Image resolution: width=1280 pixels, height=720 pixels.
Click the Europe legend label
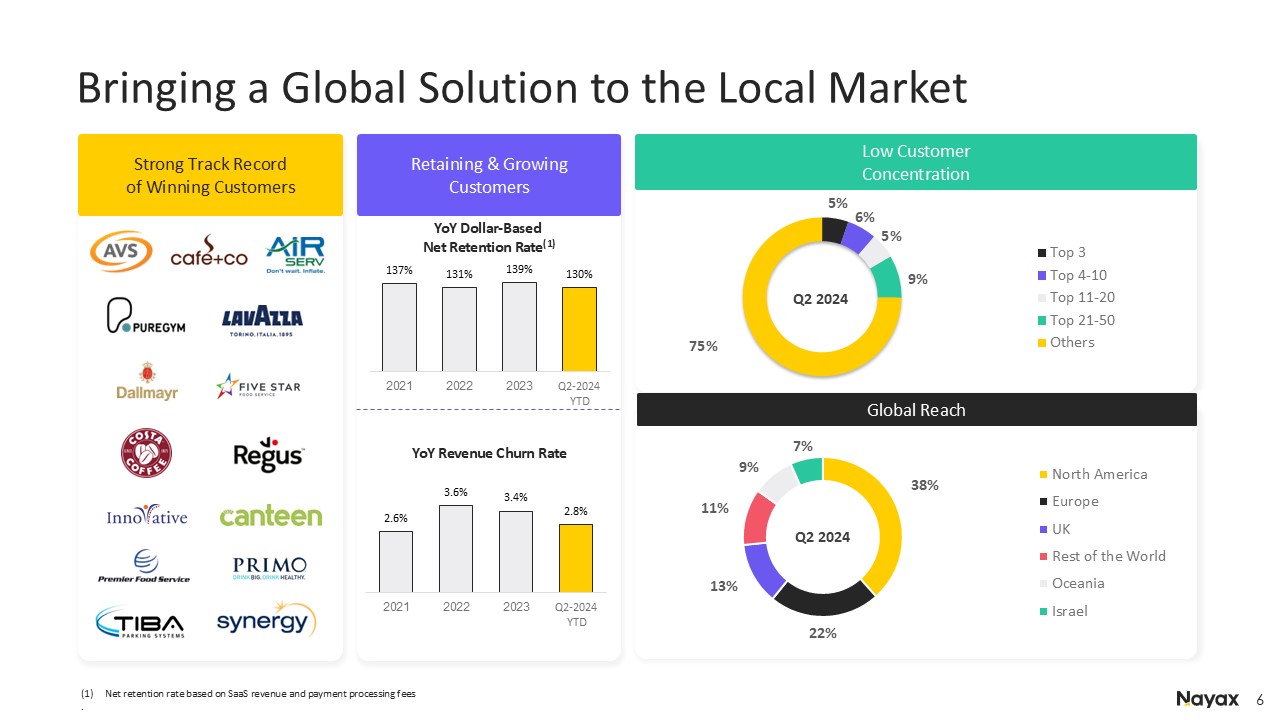1075,501
